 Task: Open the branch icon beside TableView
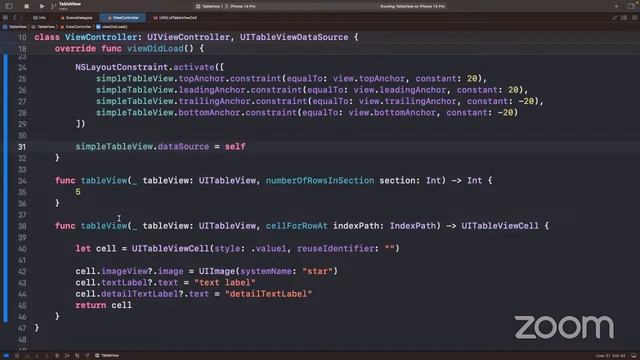click(53, 6)
